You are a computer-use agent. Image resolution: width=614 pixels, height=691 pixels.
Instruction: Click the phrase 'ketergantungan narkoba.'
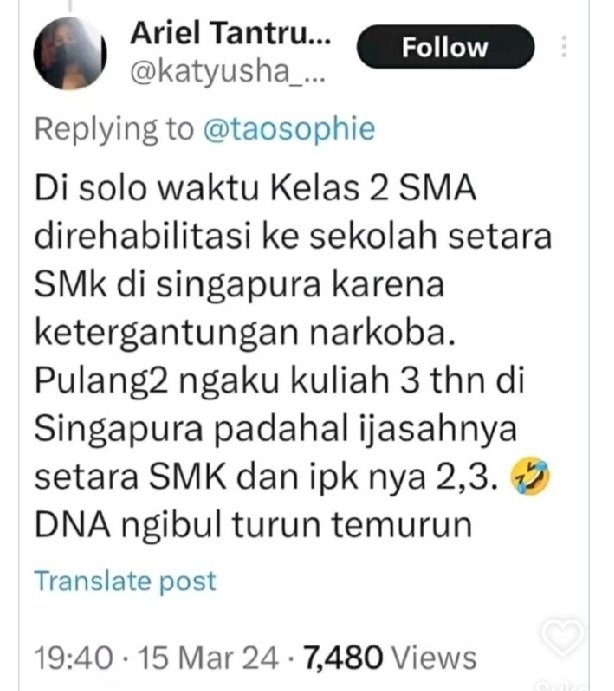[245, 333]
